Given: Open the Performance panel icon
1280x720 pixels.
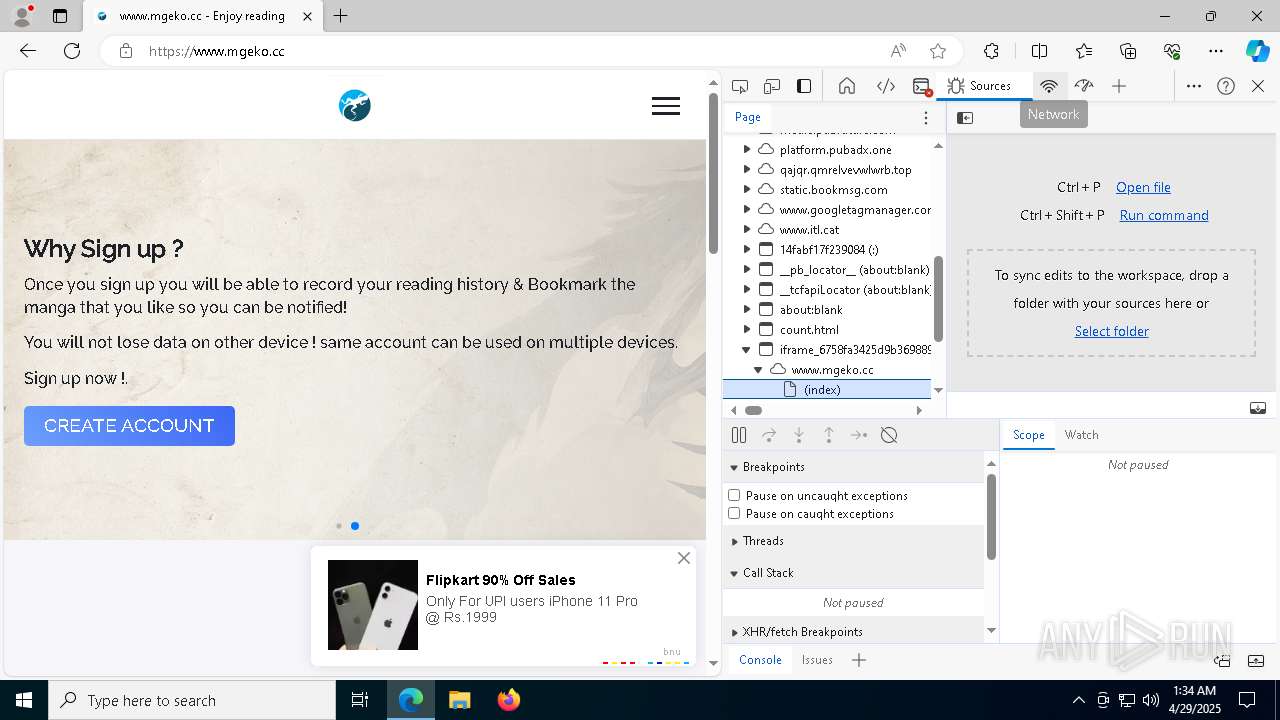Looking at the screenshot, I should [x=1084, y=86].
